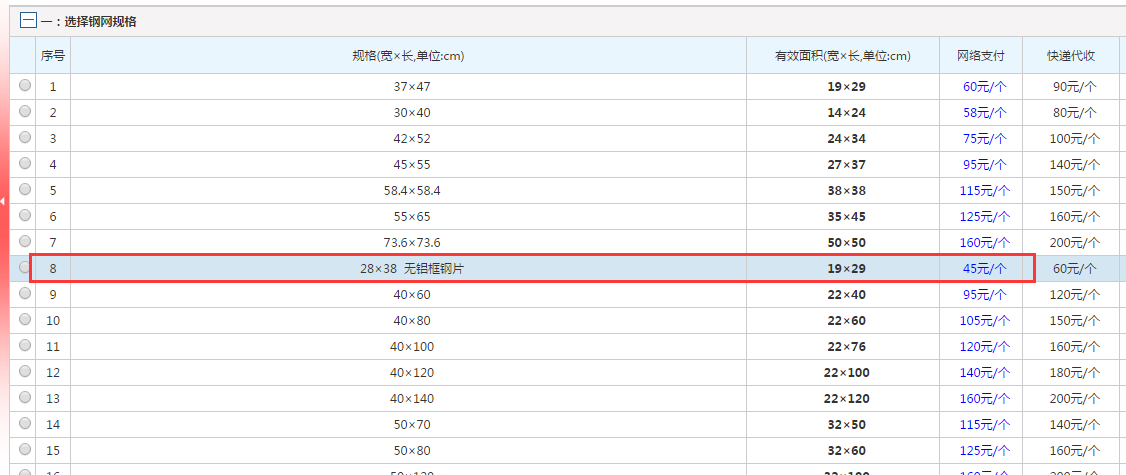
Task: Pick the radio button for the 40×80 row
Action: pos(25,320)
